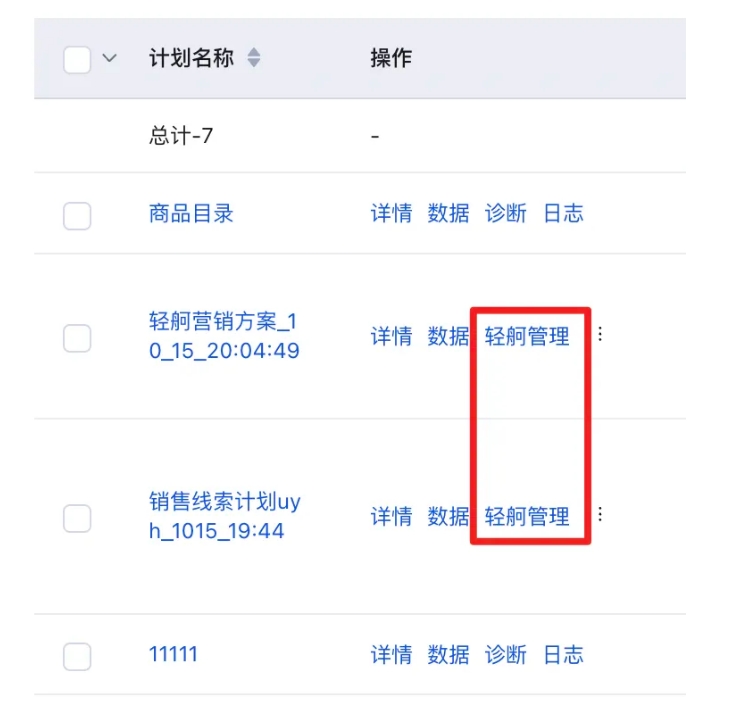Open the 11111 plan link
Screen dimensions: 756x711
pyautogui.click(x=174, y=654)
